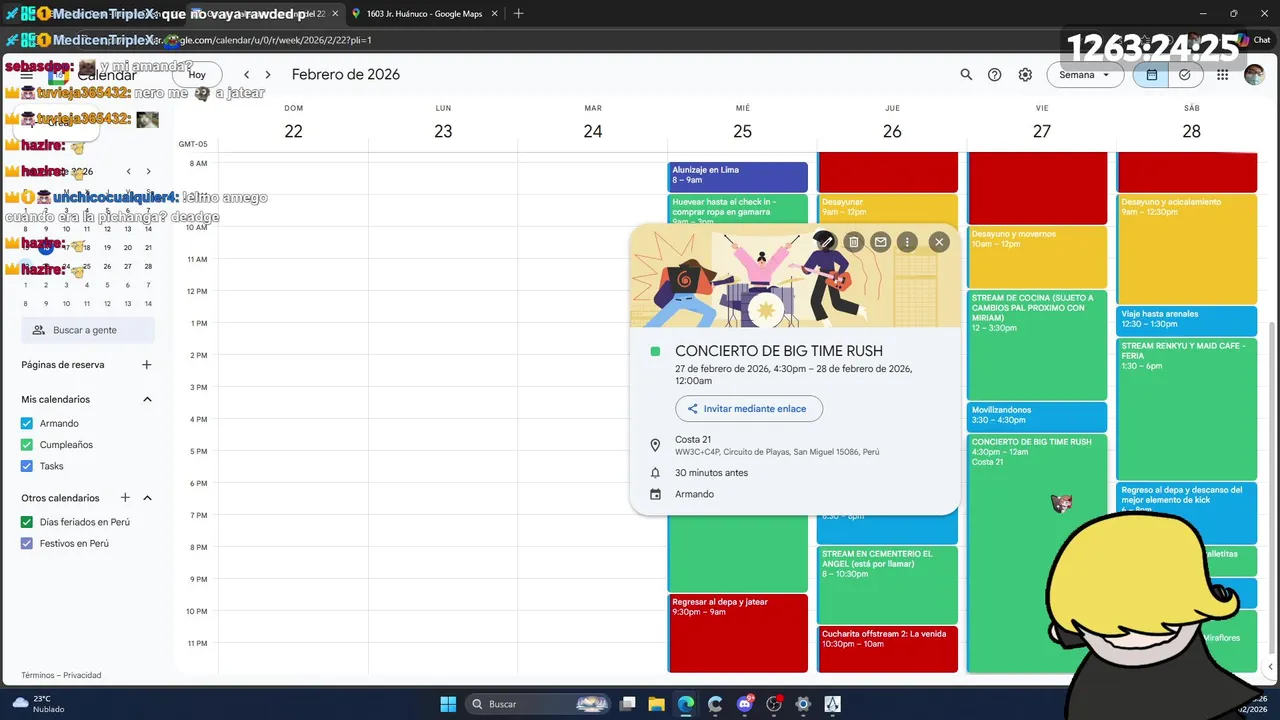The height and width of the screenshot is (720, 1280).
Task: Open Task View on the taskbar
Action: (x=628, y=704)
